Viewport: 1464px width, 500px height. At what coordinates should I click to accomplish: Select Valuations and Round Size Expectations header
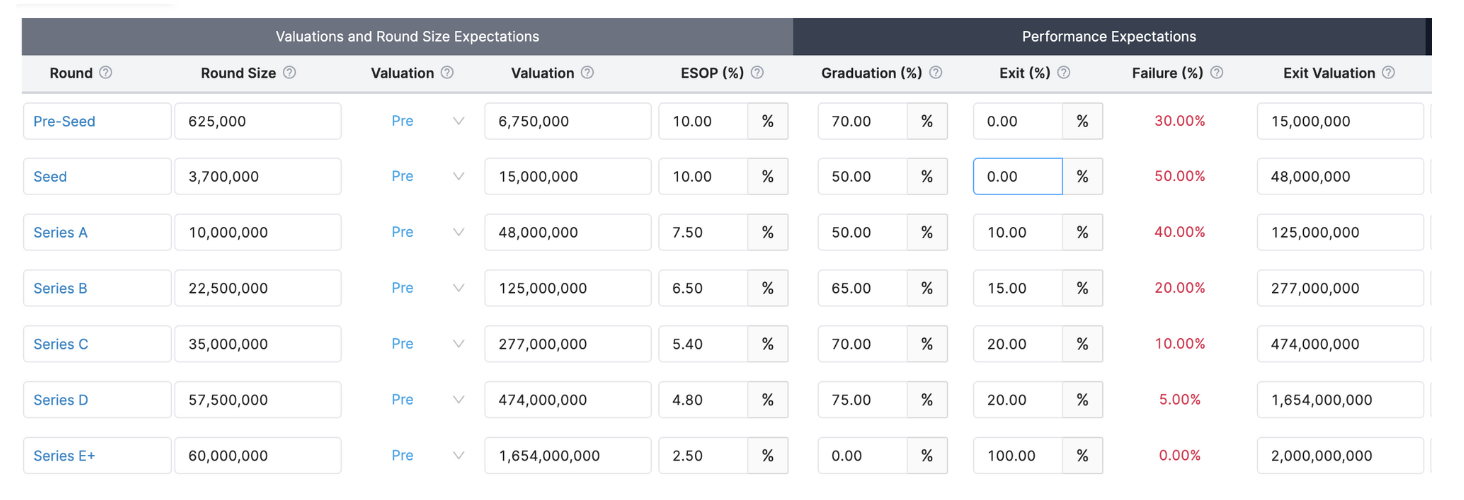pos(407,37)
